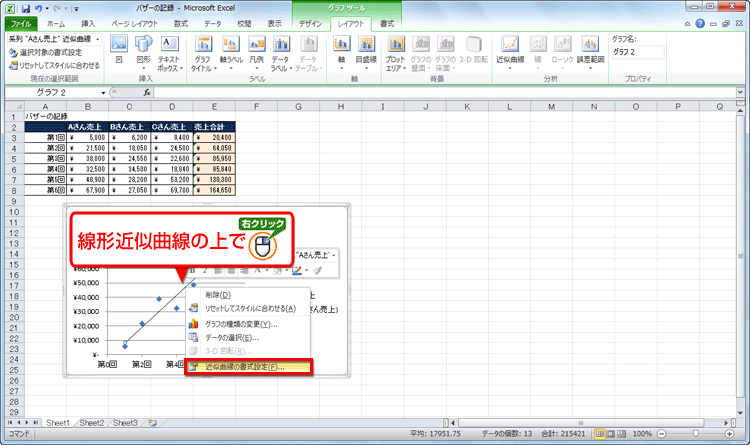The height and width of the screenshot is (445, 750).
Task: Select column header B
Action: 88,107
